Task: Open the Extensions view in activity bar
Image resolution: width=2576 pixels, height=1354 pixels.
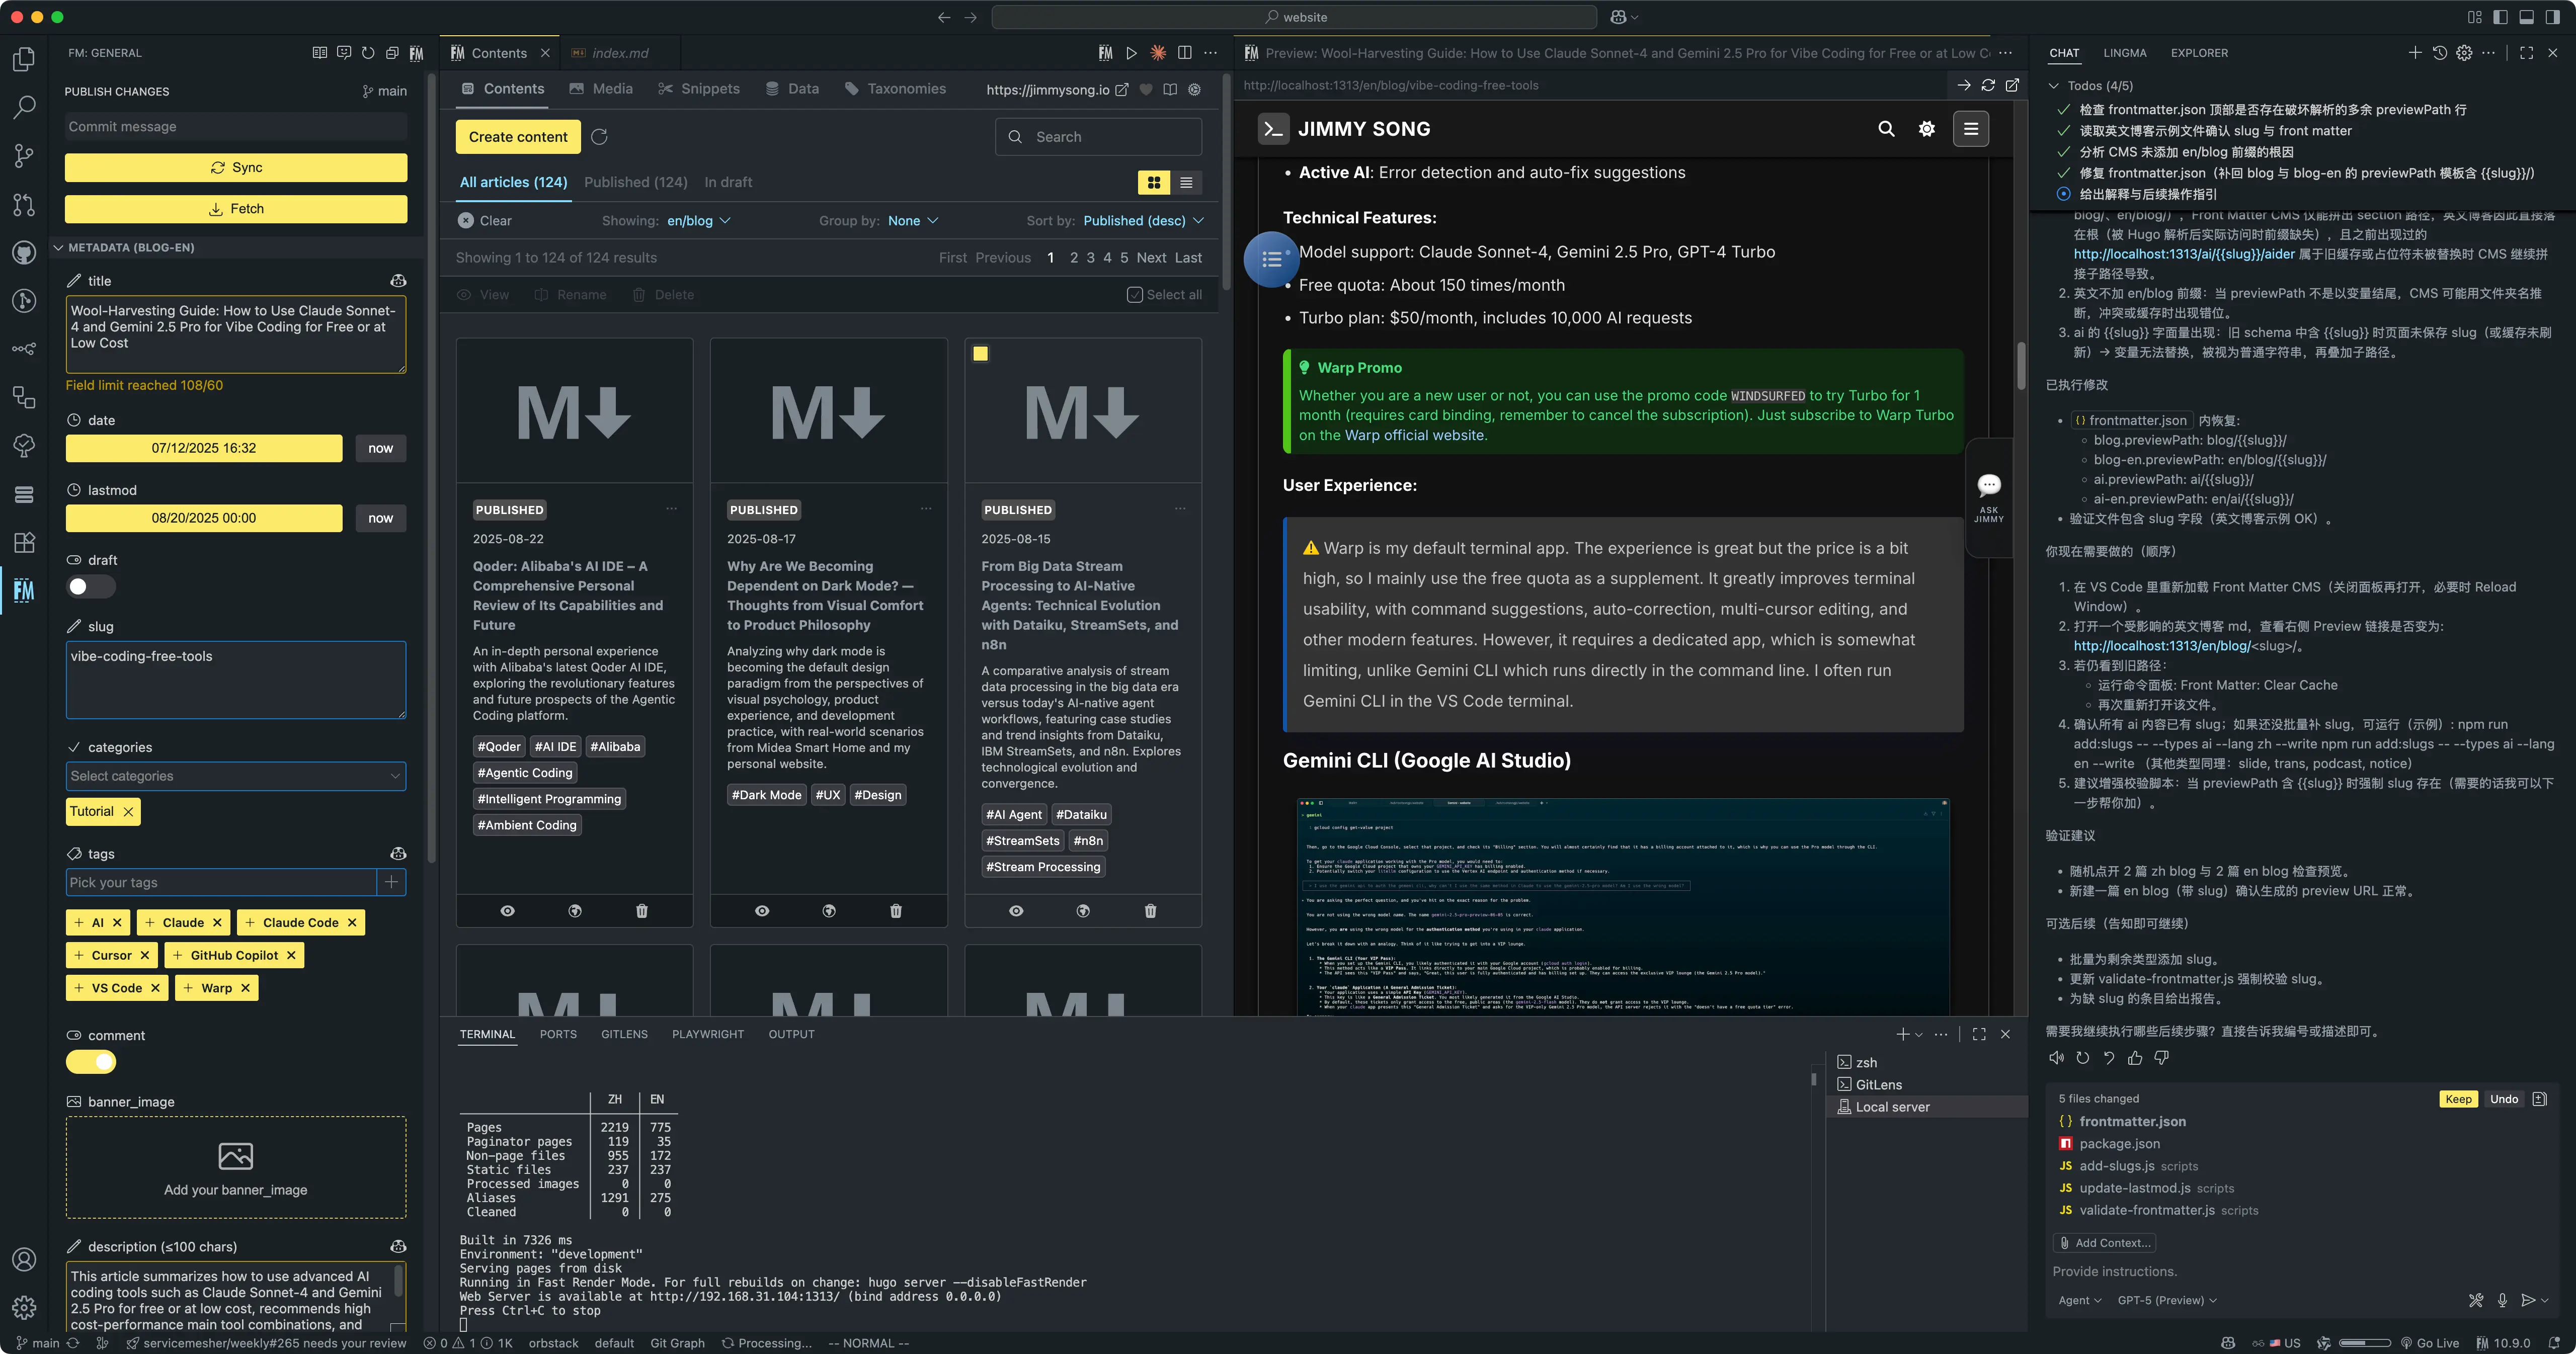Action: pyautogui.click(x=24, y=542)
